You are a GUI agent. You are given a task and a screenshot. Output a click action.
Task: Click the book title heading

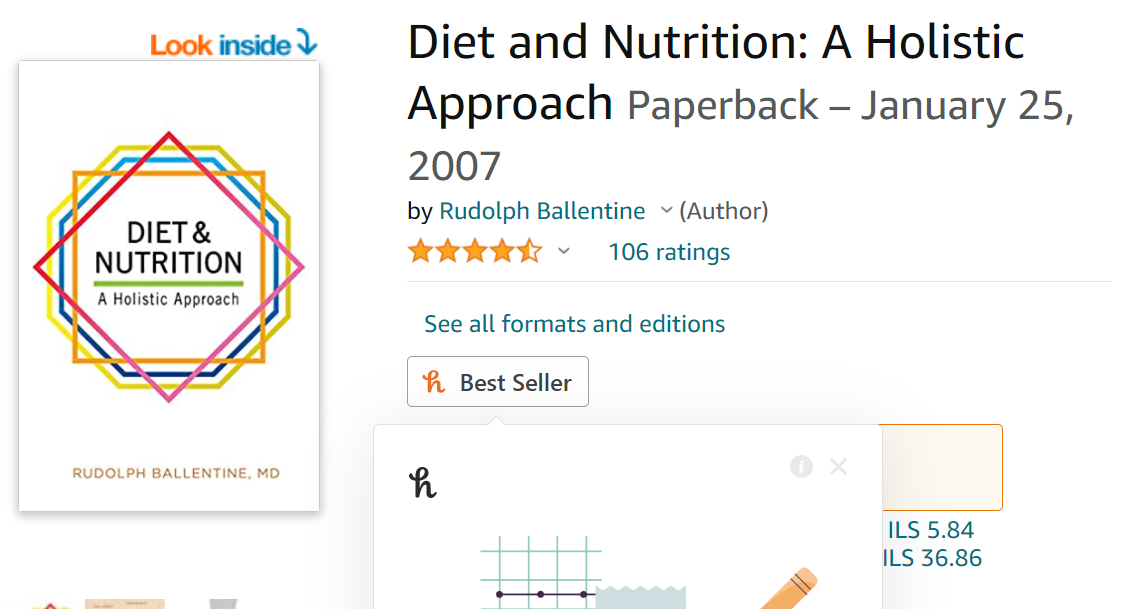tap(715, 73)
